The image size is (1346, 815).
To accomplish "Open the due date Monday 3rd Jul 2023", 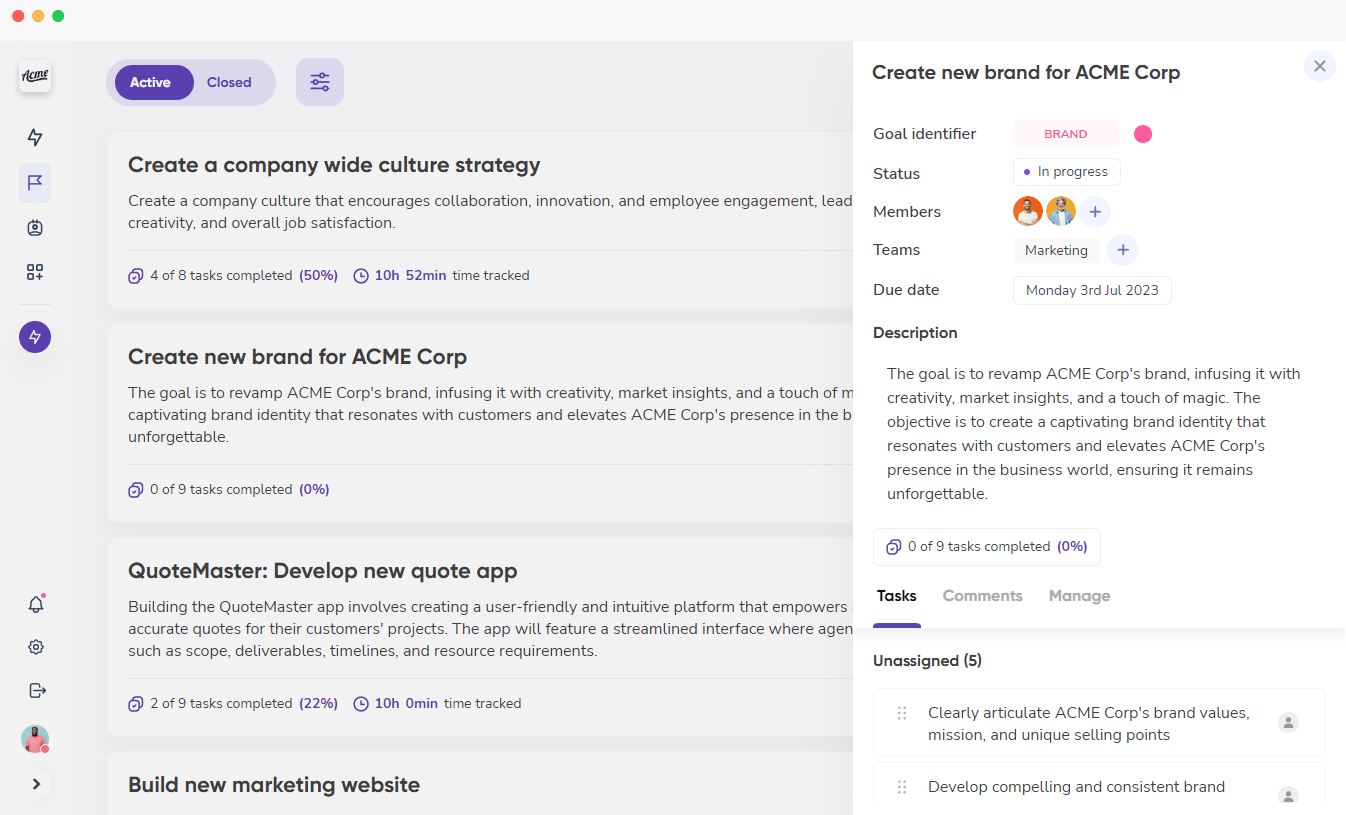I will [1092, 290].
